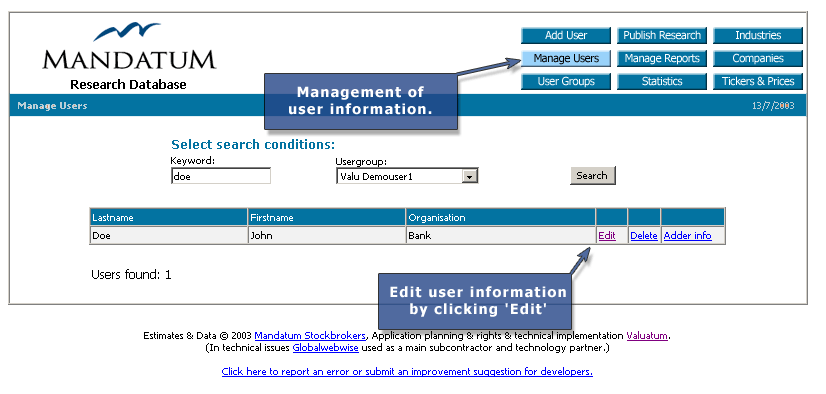Edit John Doe's user information
This screenshot has width=826, height=394.
tap(607, 236)
